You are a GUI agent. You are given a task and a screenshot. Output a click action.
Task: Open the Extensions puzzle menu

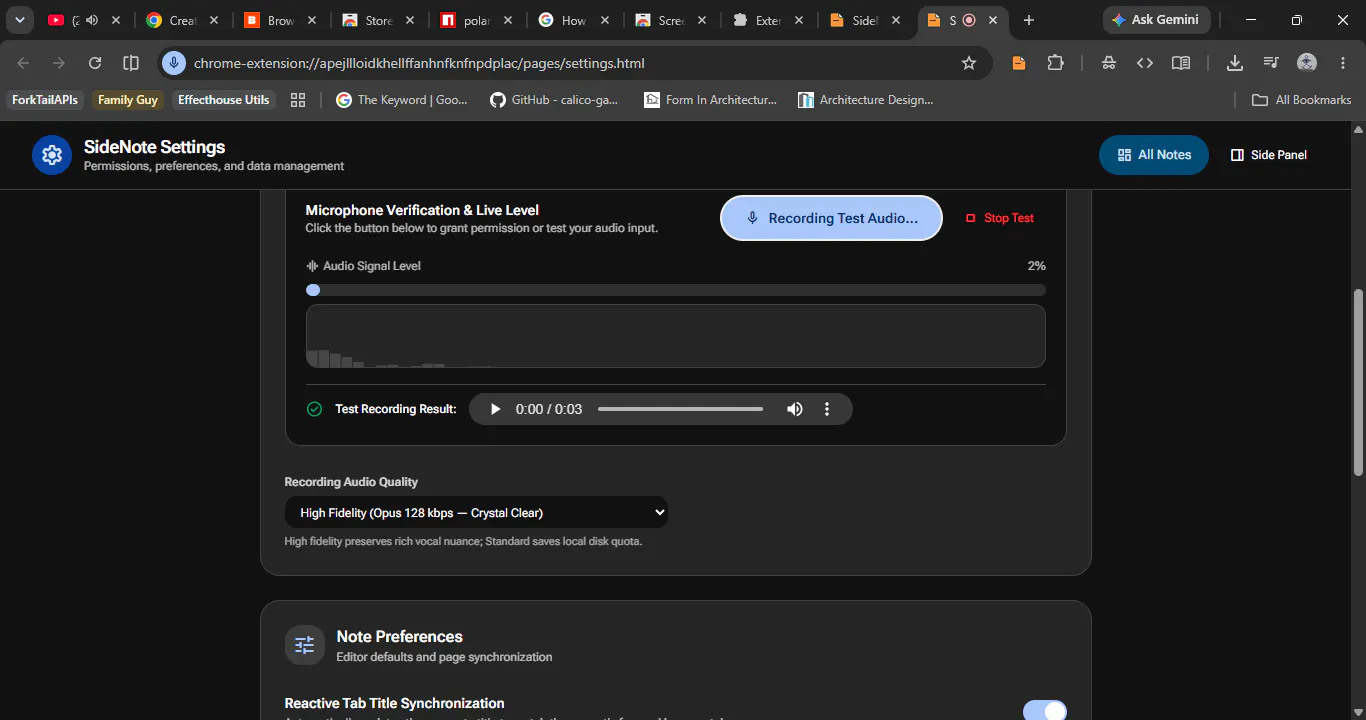click(x=1056, y=63)
